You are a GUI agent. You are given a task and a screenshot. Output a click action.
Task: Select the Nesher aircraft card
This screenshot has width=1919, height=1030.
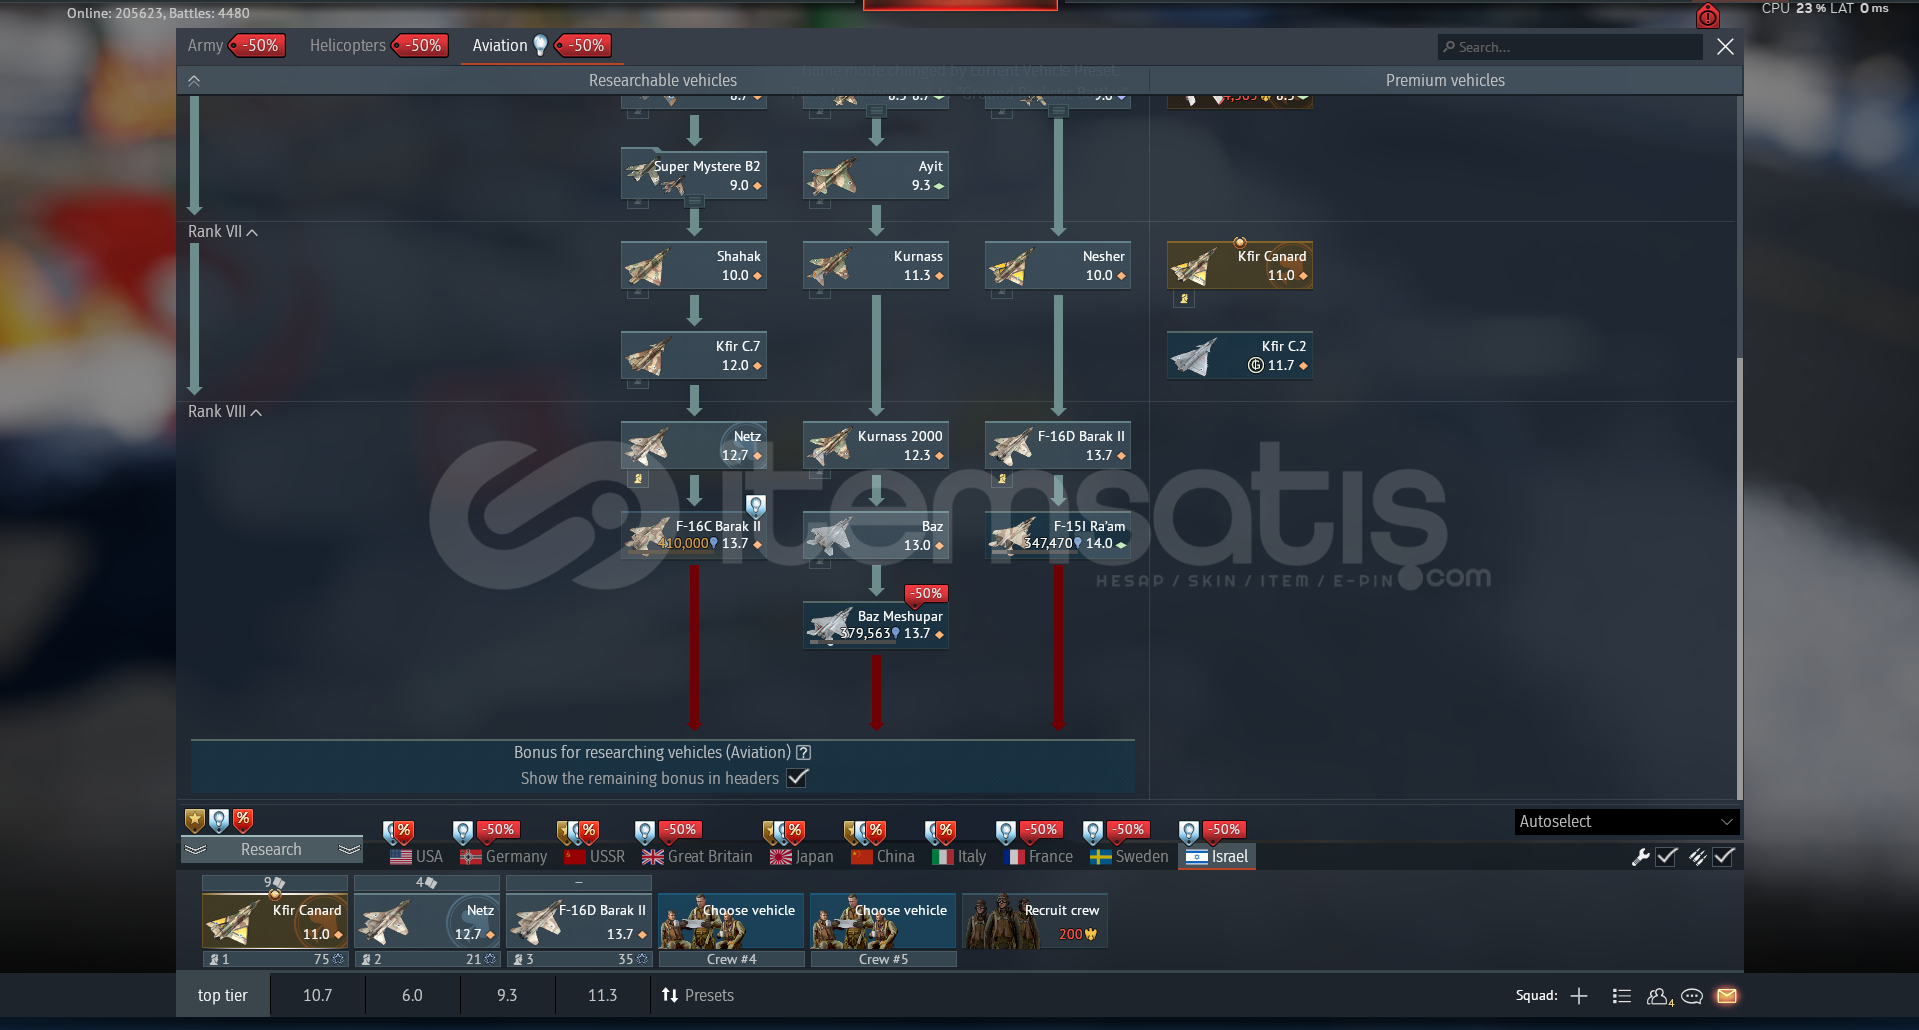pos(1058,265)
